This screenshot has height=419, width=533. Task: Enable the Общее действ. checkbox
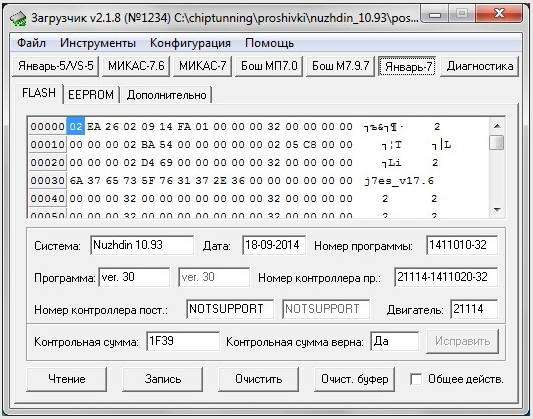416,379
